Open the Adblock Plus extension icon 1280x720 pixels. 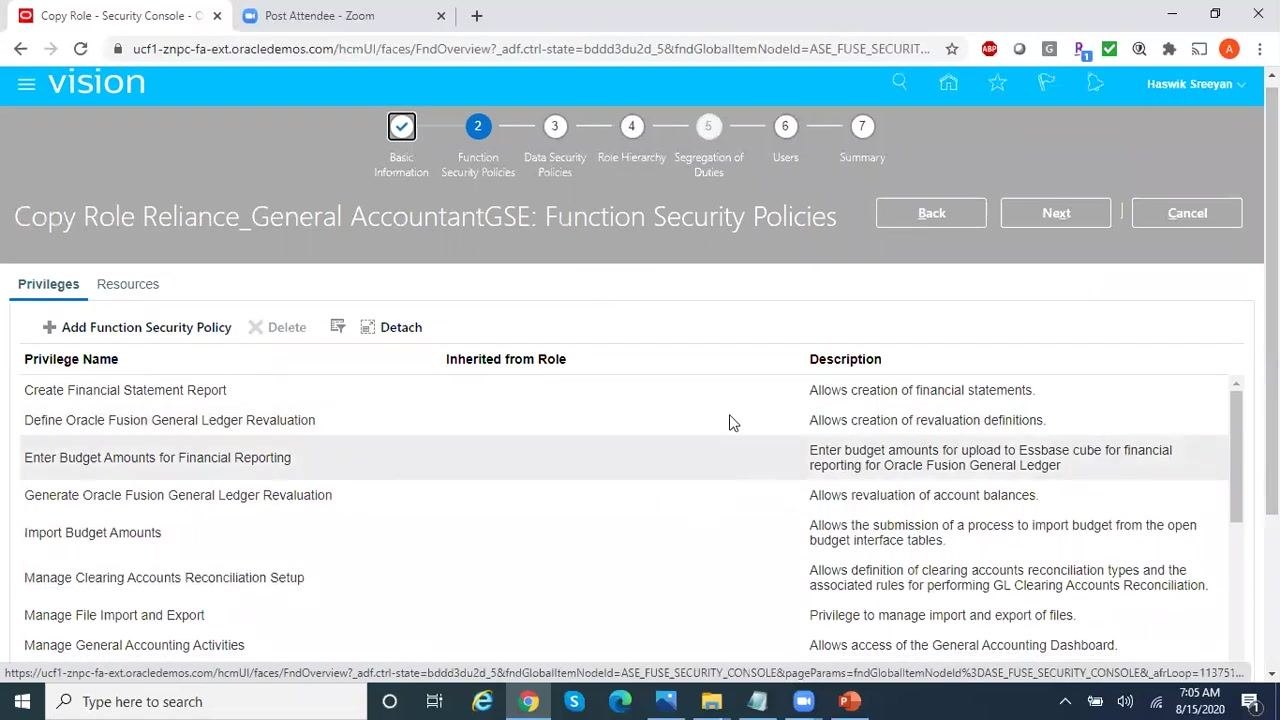pos(989,49)
